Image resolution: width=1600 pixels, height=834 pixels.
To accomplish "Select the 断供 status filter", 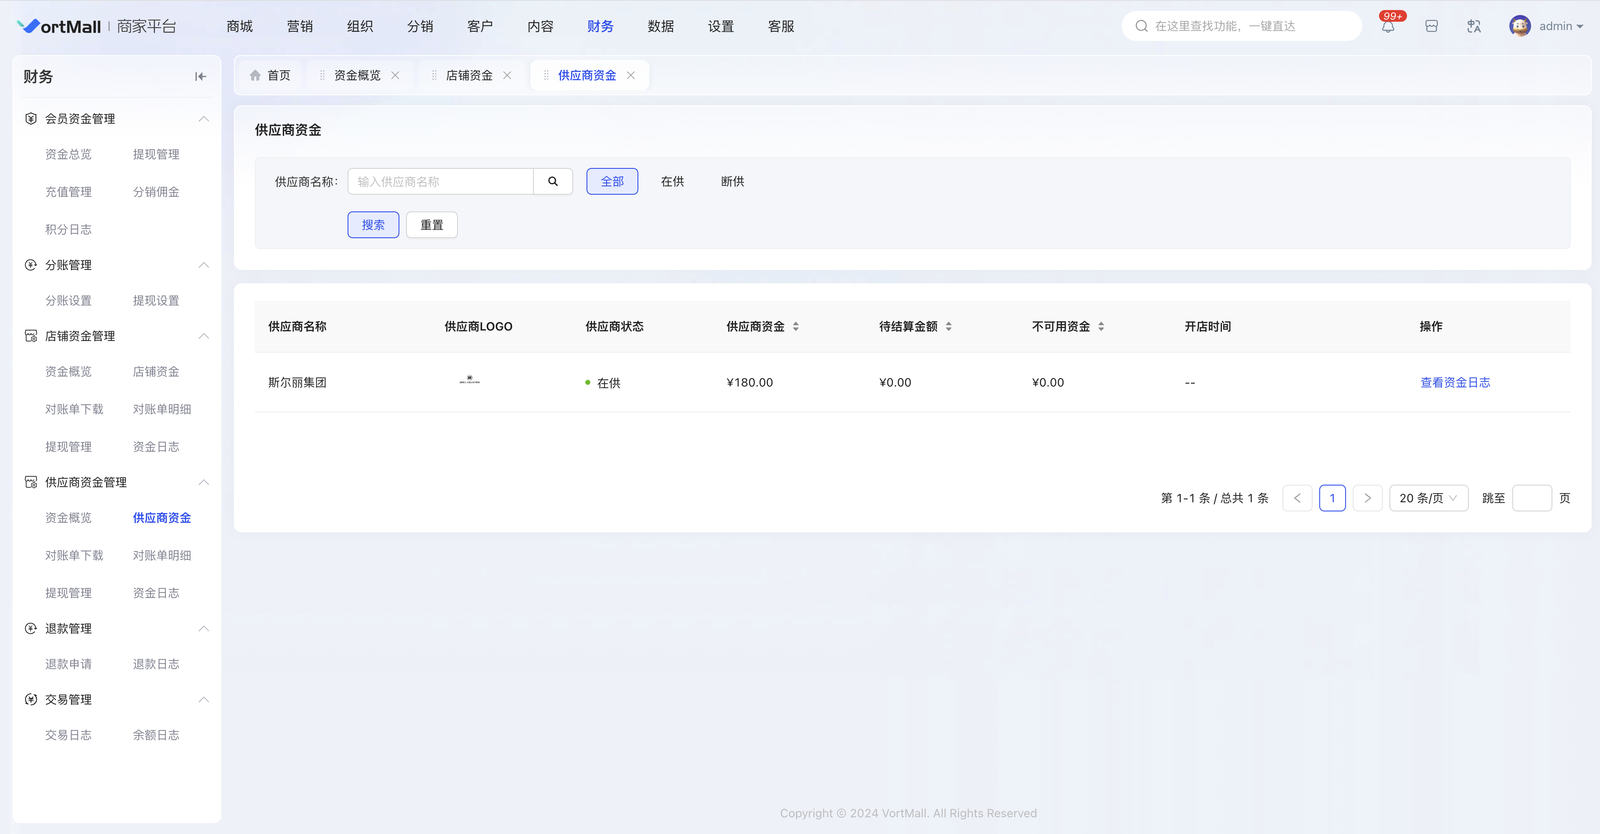I will click(x=732, y=182).
